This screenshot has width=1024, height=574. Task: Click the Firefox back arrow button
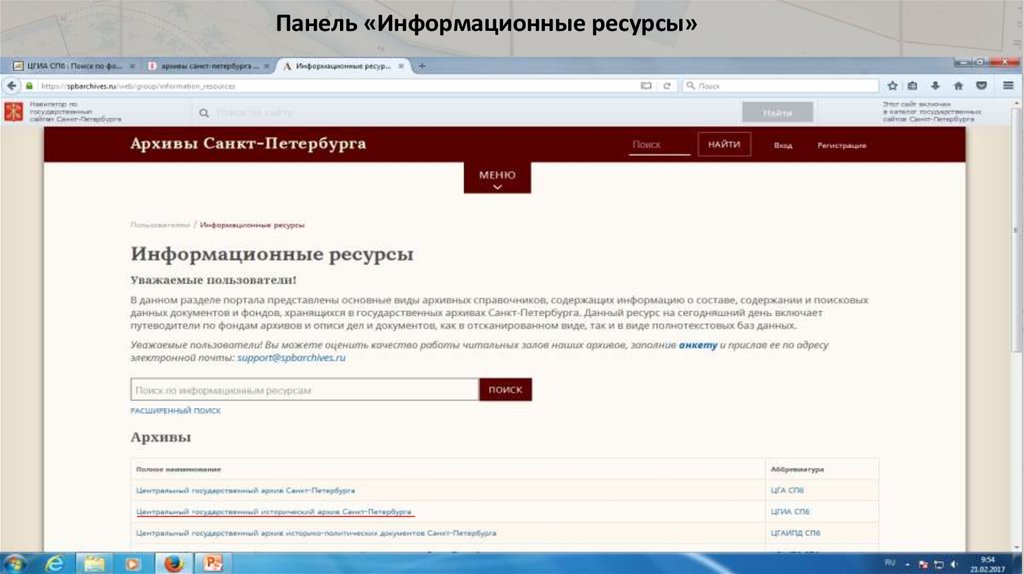point(15,86)
